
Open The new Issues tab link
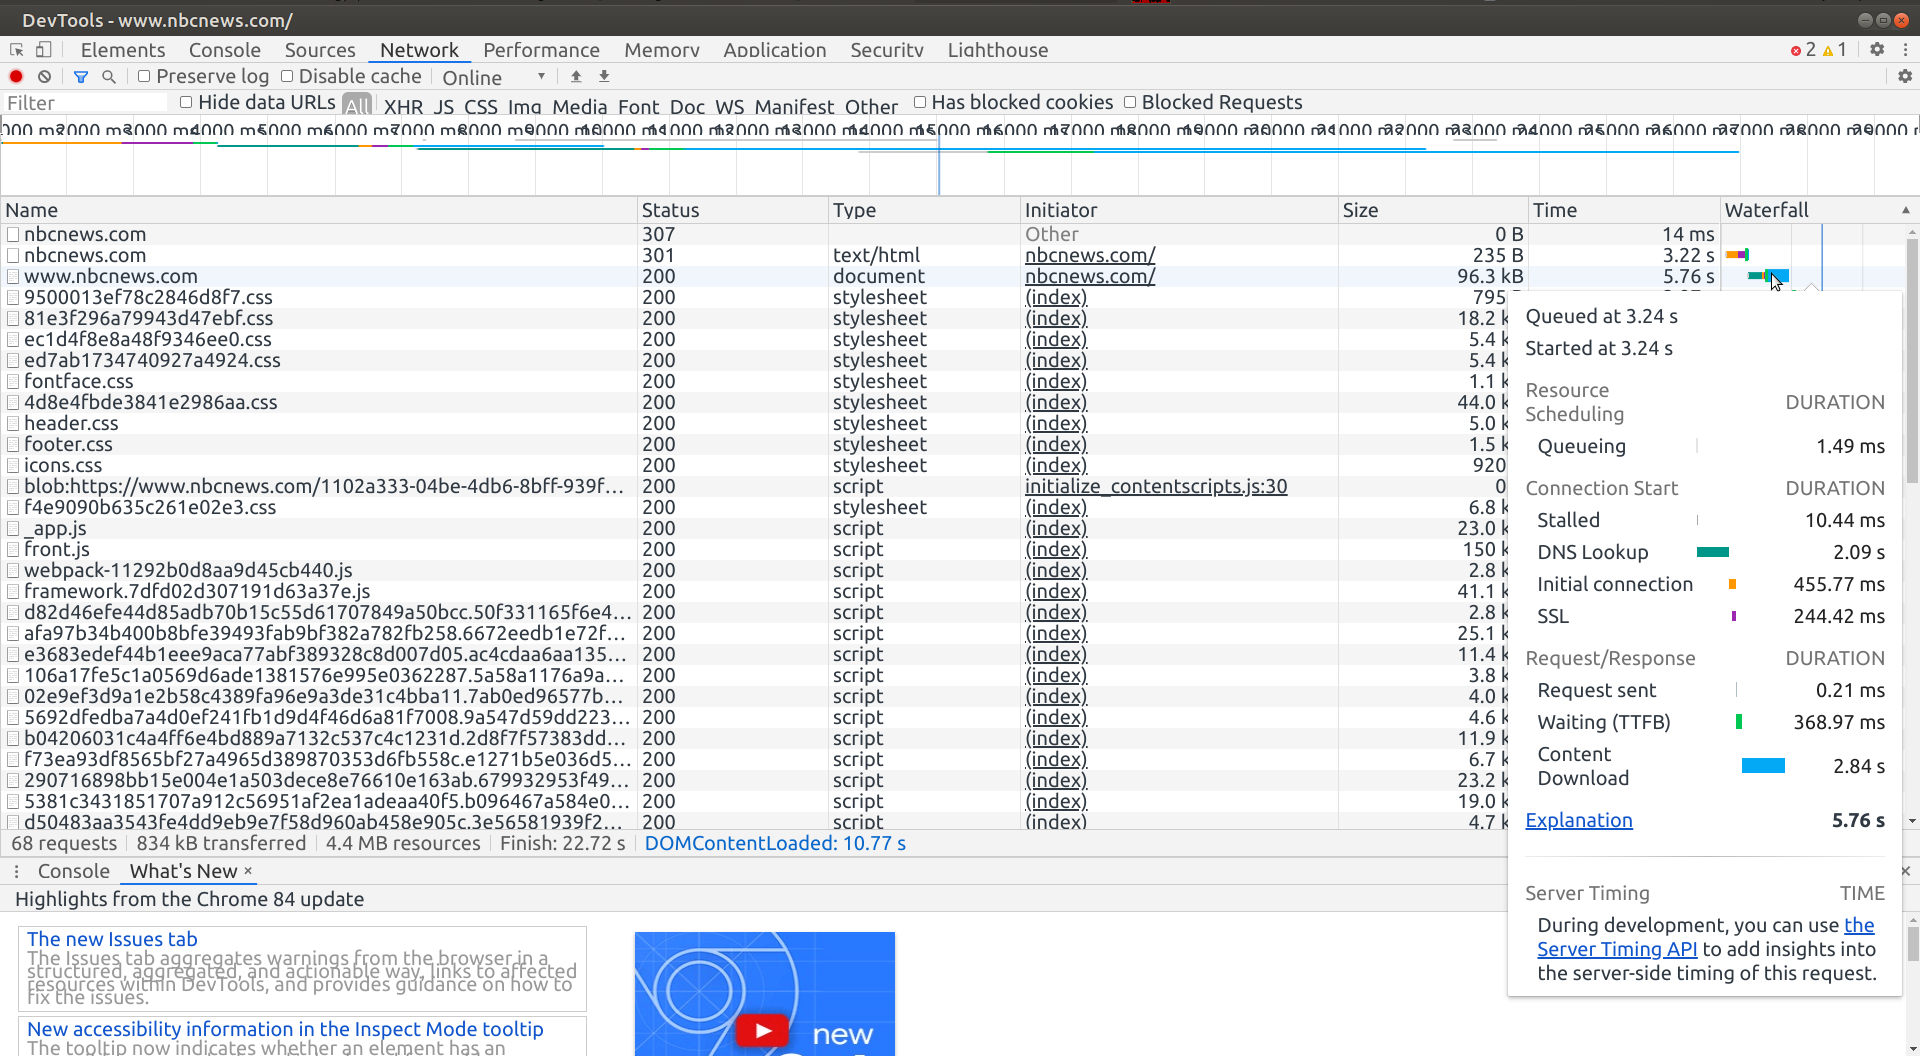(112, 939)
